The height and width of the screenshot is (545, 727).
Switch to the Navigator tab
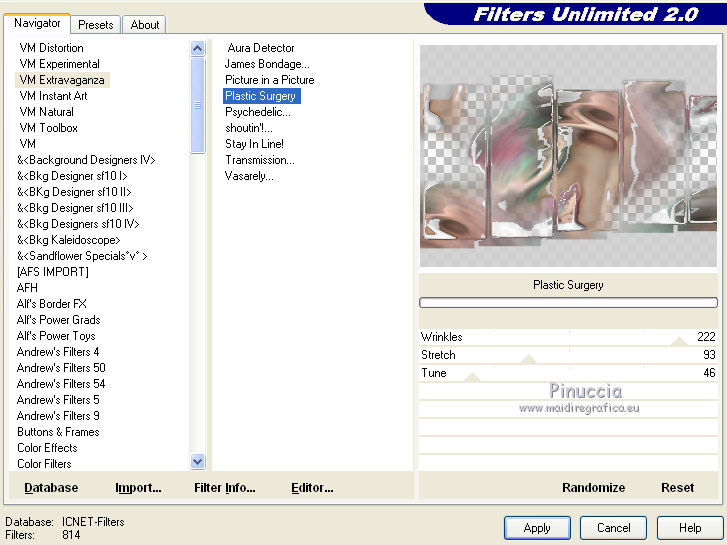(x=37, y=23)
